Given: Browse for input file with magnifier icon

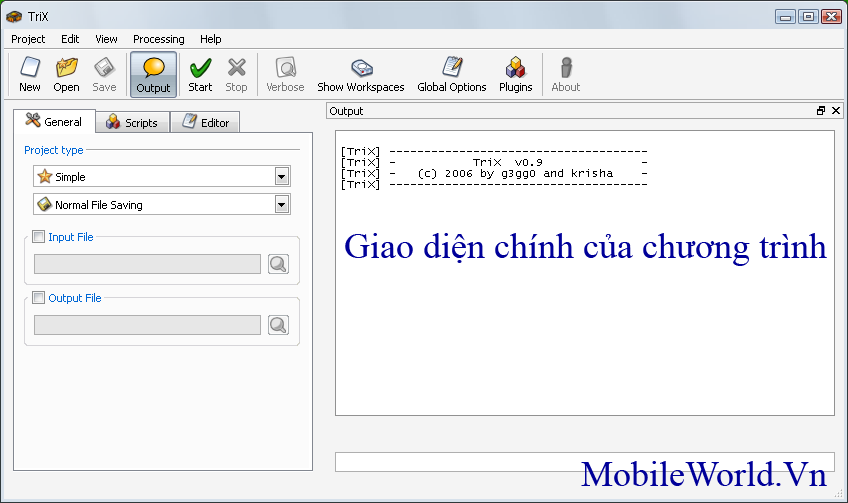Looking at the screenshot, I should pos(278,264).
